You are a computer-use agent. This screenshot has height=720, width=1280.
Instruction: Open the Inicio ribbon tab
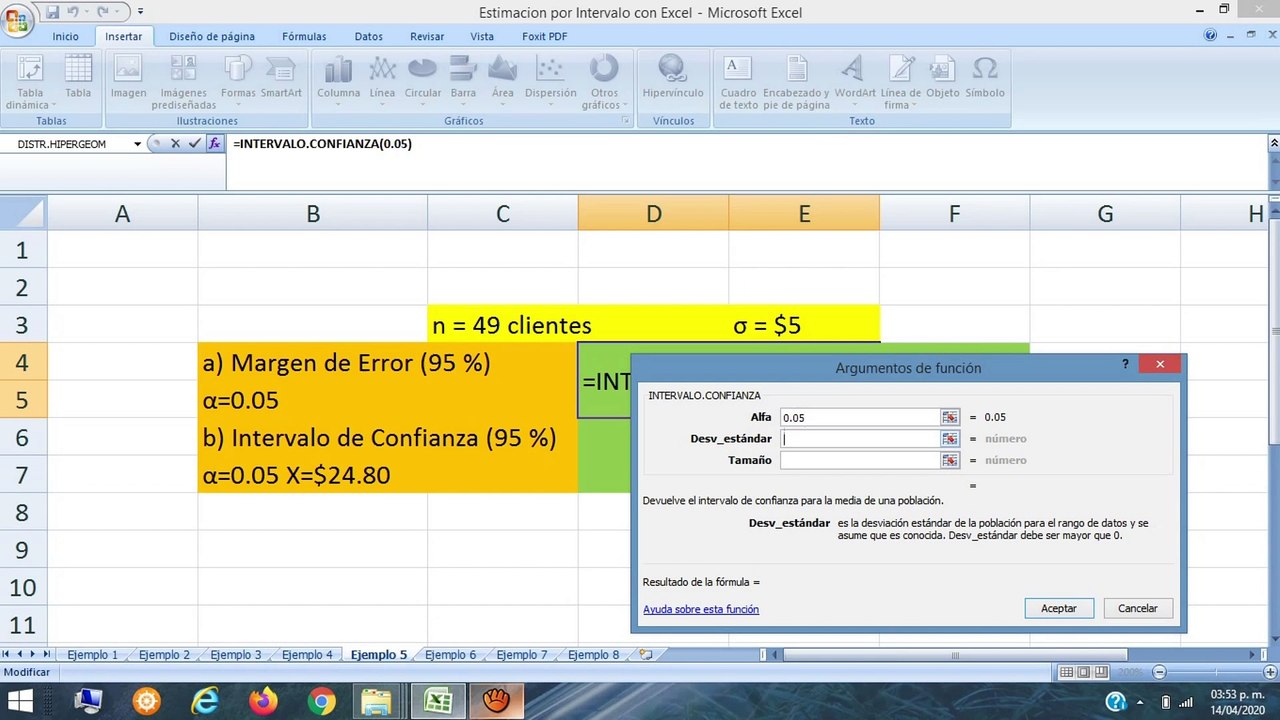click(65, 36)
